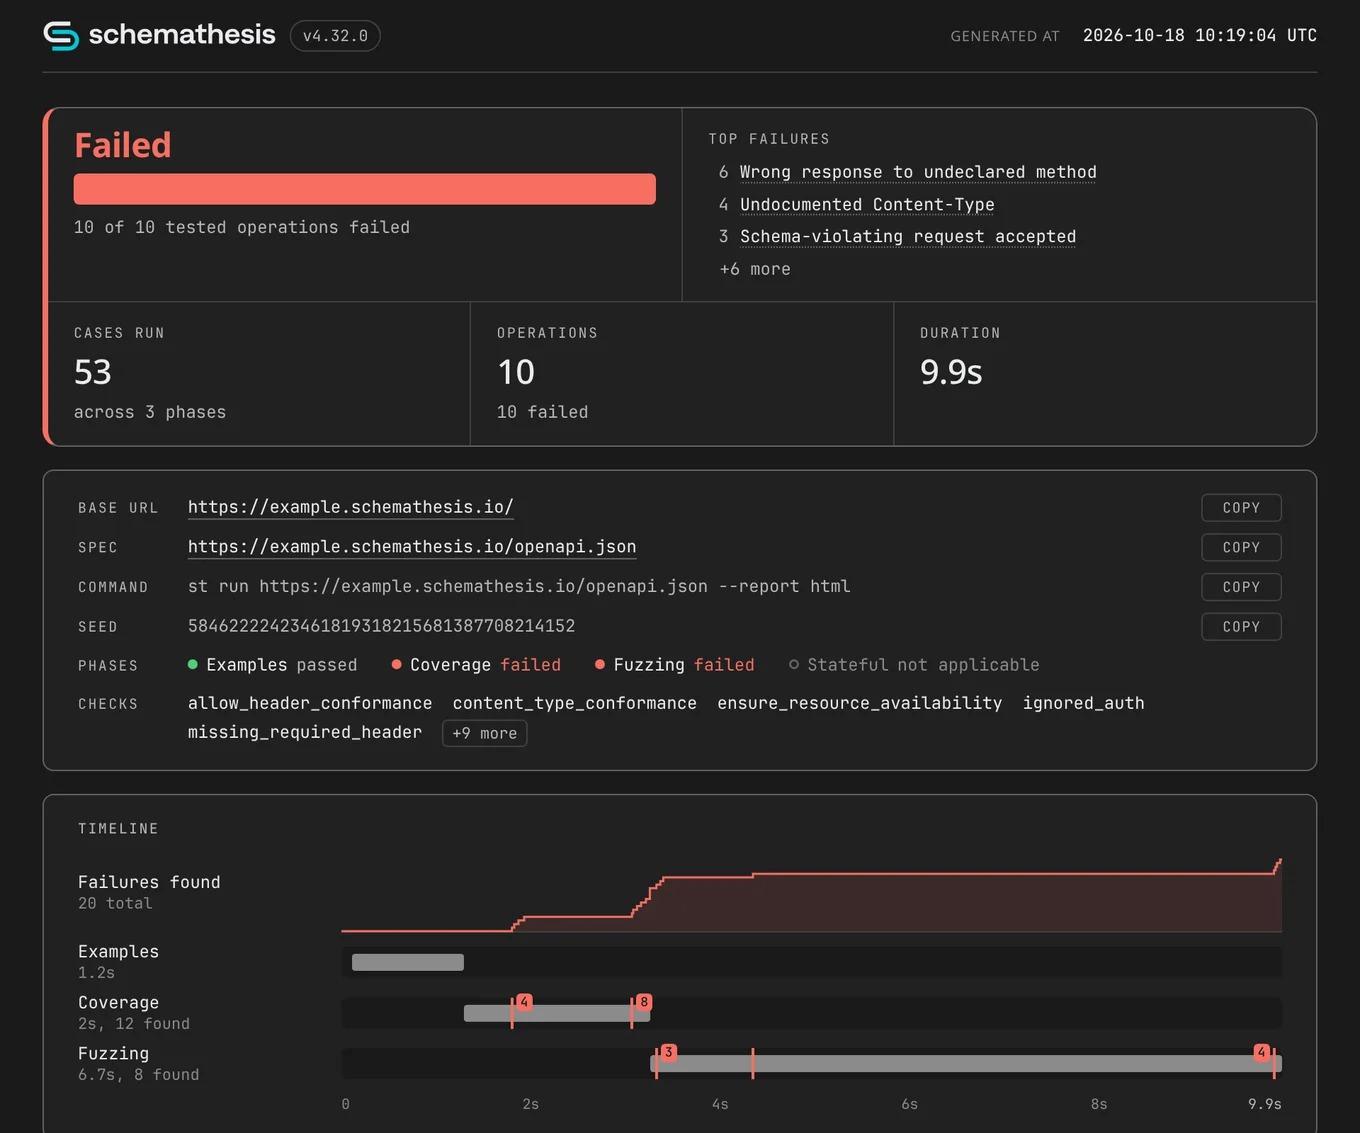The width and height of the screenshot is (1360, 1133).
Task: Copy the spec URL
Action: point(1241,548)
